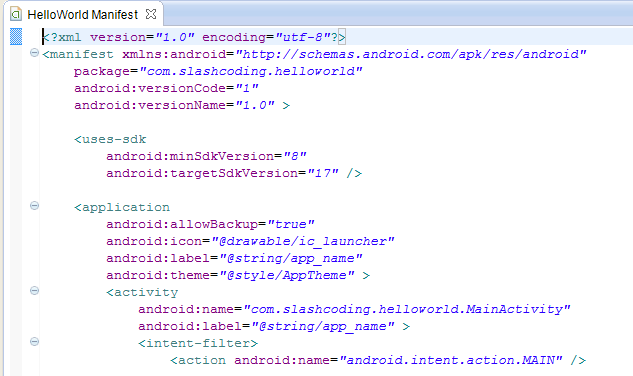
Task: Select the HelloWorld Manifest editor tab
Action: [82, 15]
